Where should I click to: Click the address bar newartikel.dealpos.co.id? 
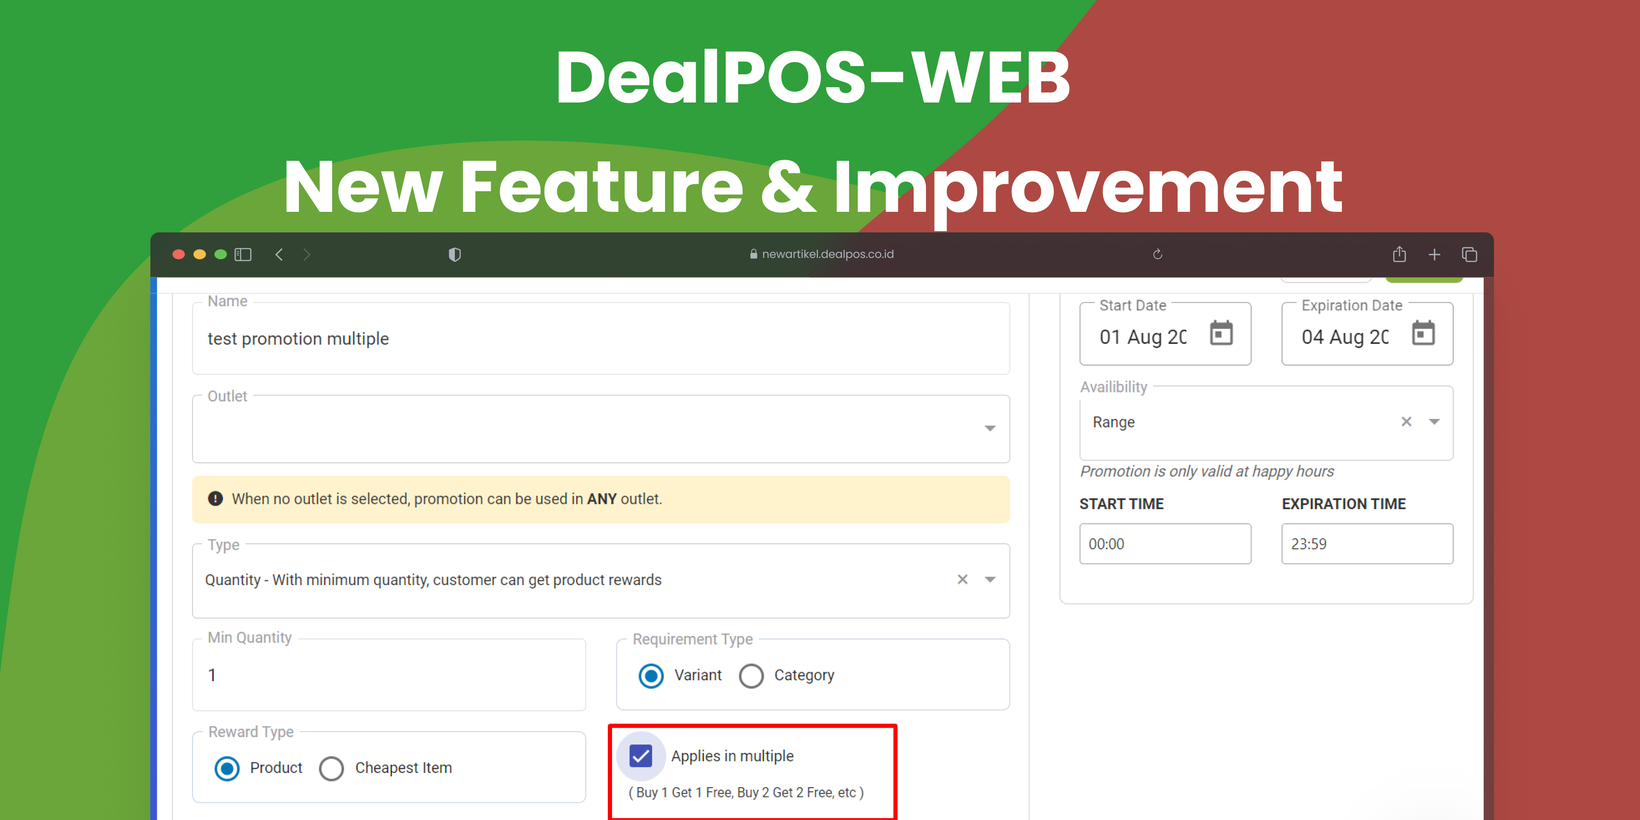821,254
